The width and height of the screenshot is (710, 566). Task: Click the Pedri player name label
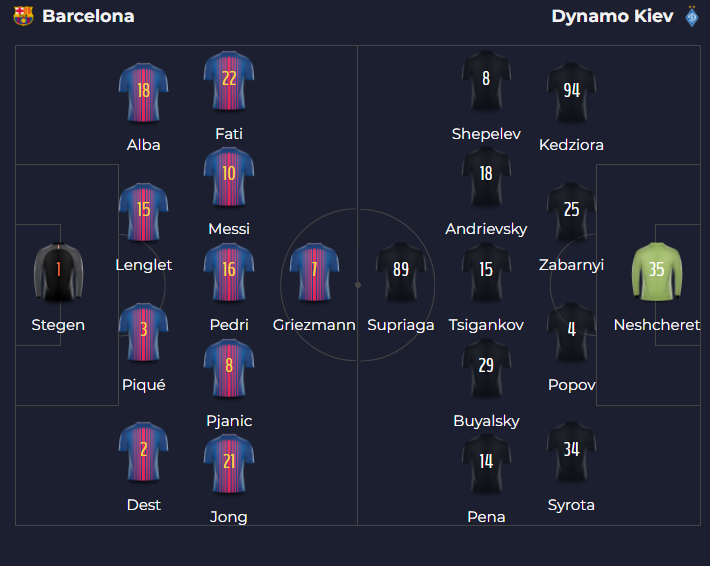coord(229,325)
